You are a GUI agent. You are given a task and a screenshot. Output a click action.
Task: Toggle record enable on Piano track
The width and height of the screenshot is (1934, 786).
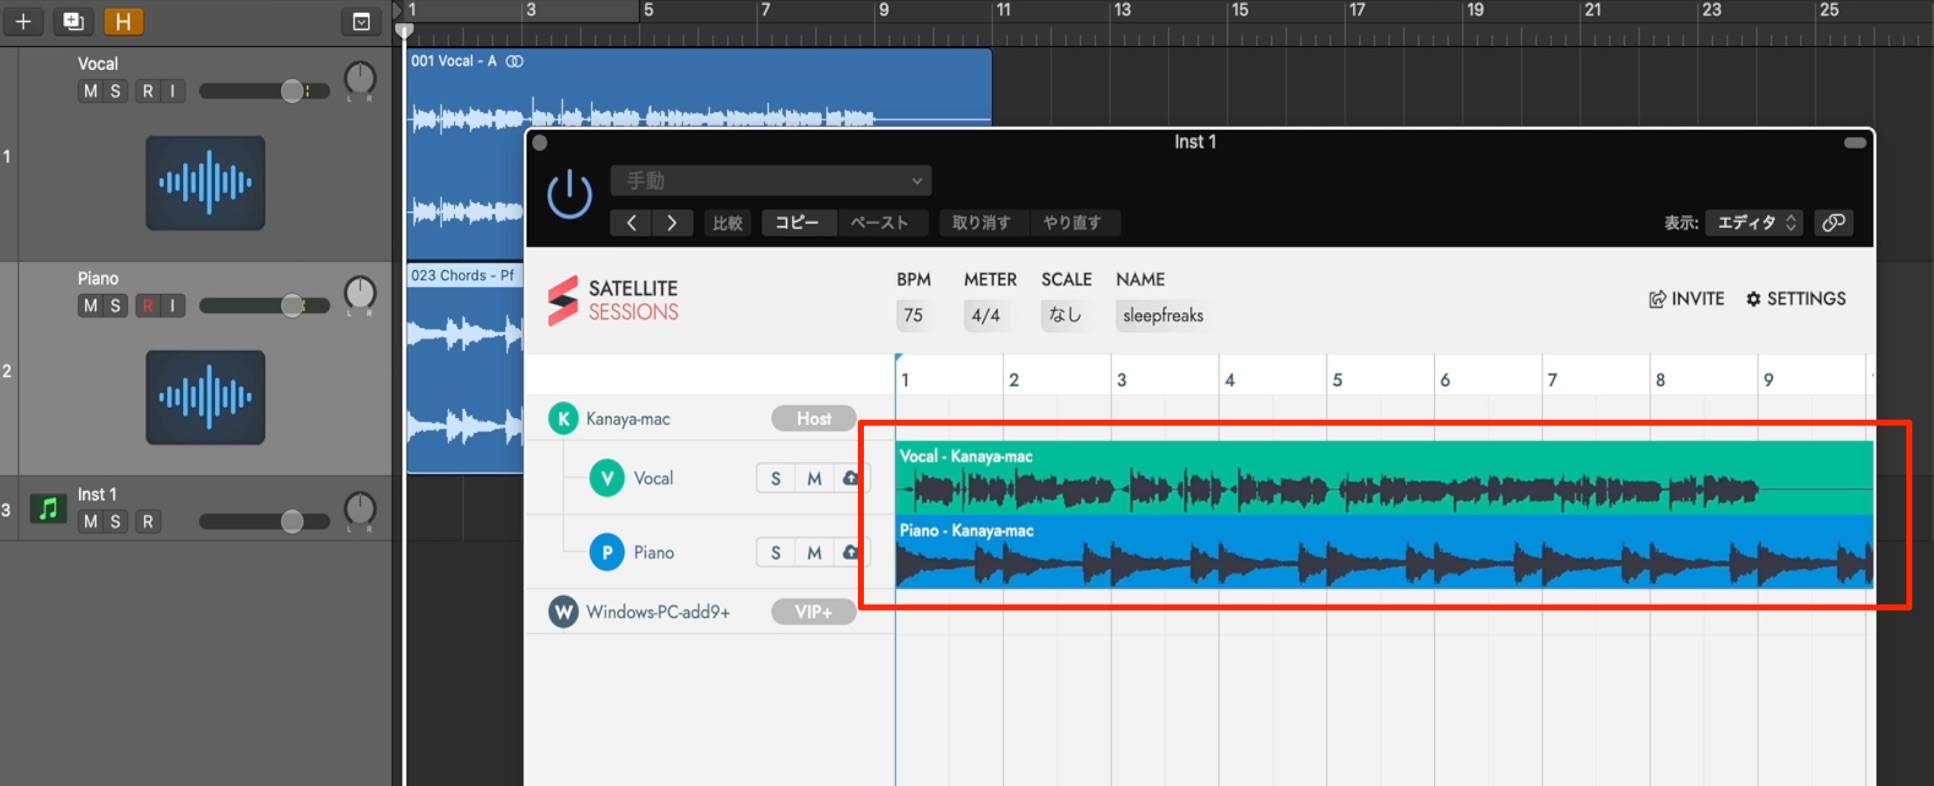coord(148,306)
